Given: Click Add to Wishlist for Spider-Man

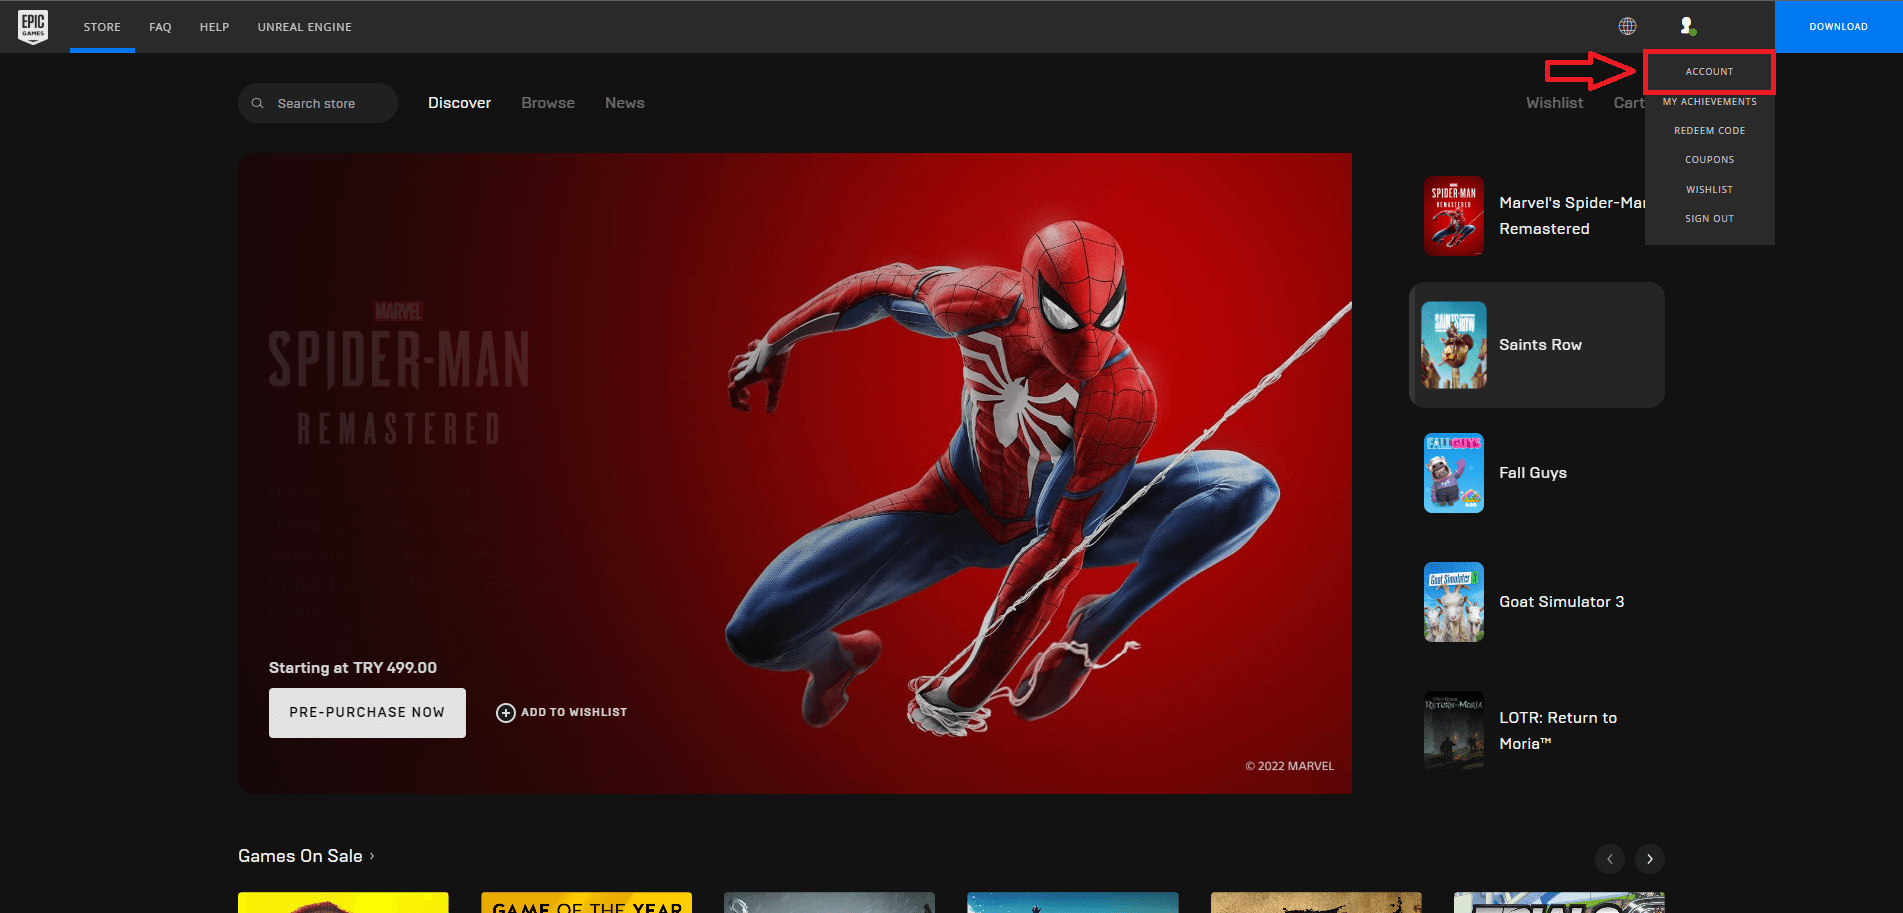Looking at the screenshot, I should [562, 712].
